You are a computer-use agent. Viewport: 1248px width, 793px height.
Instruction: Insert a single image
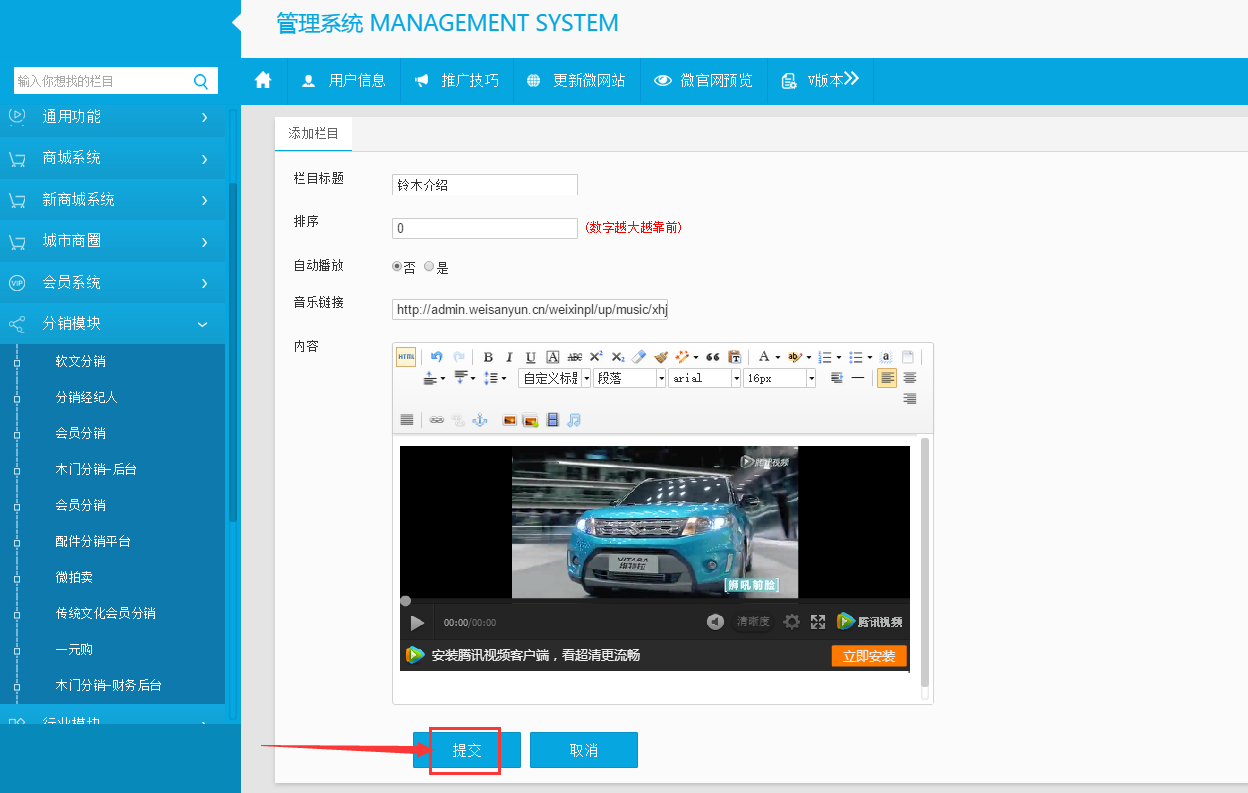click(x=509, y=420)
